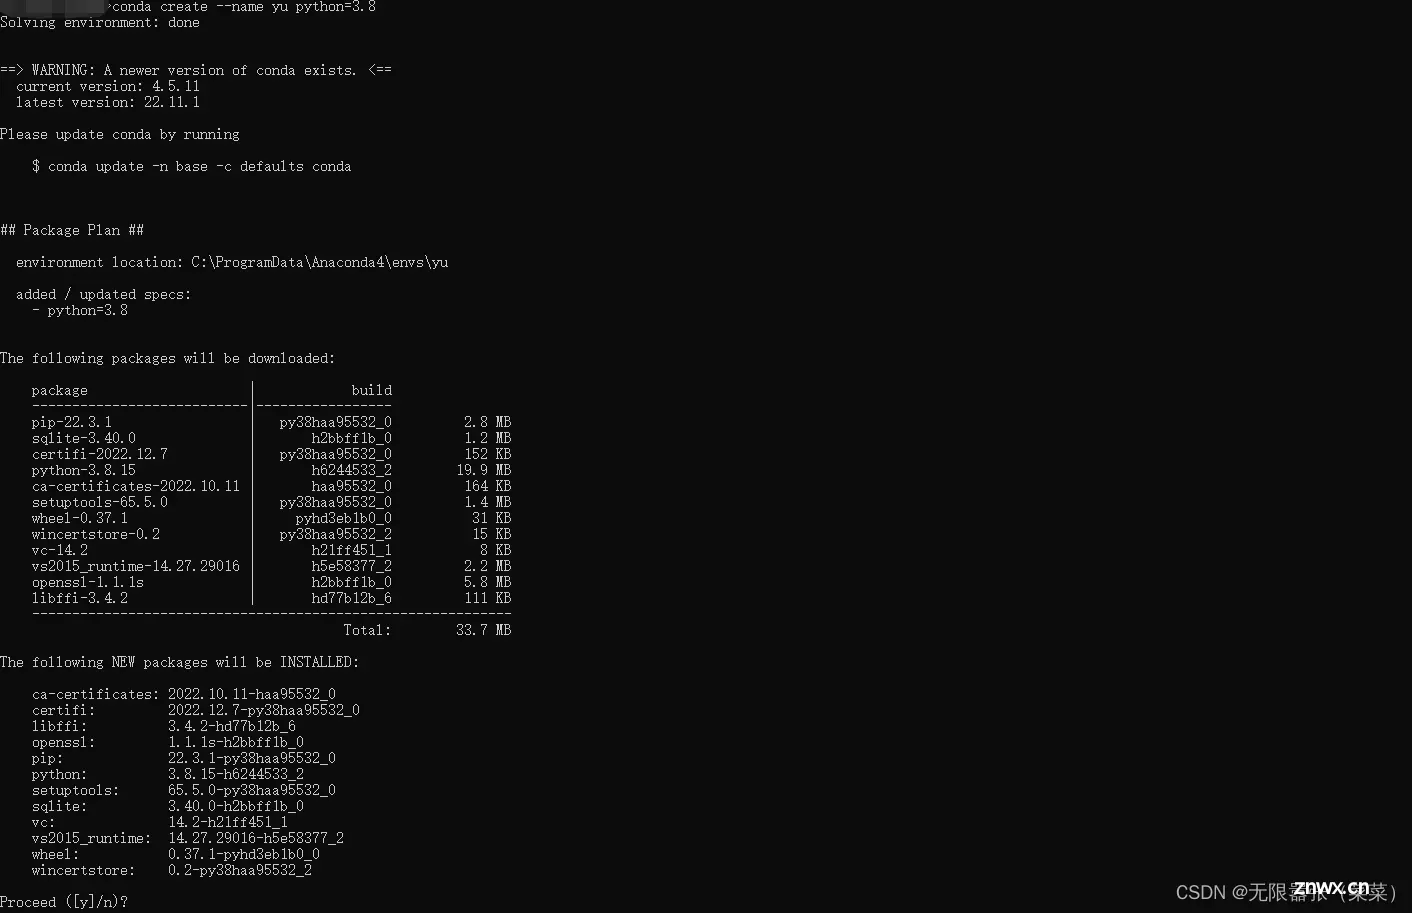Select the '- python=3.8' spec line
1412x913 pixels.
pos(80,310)
